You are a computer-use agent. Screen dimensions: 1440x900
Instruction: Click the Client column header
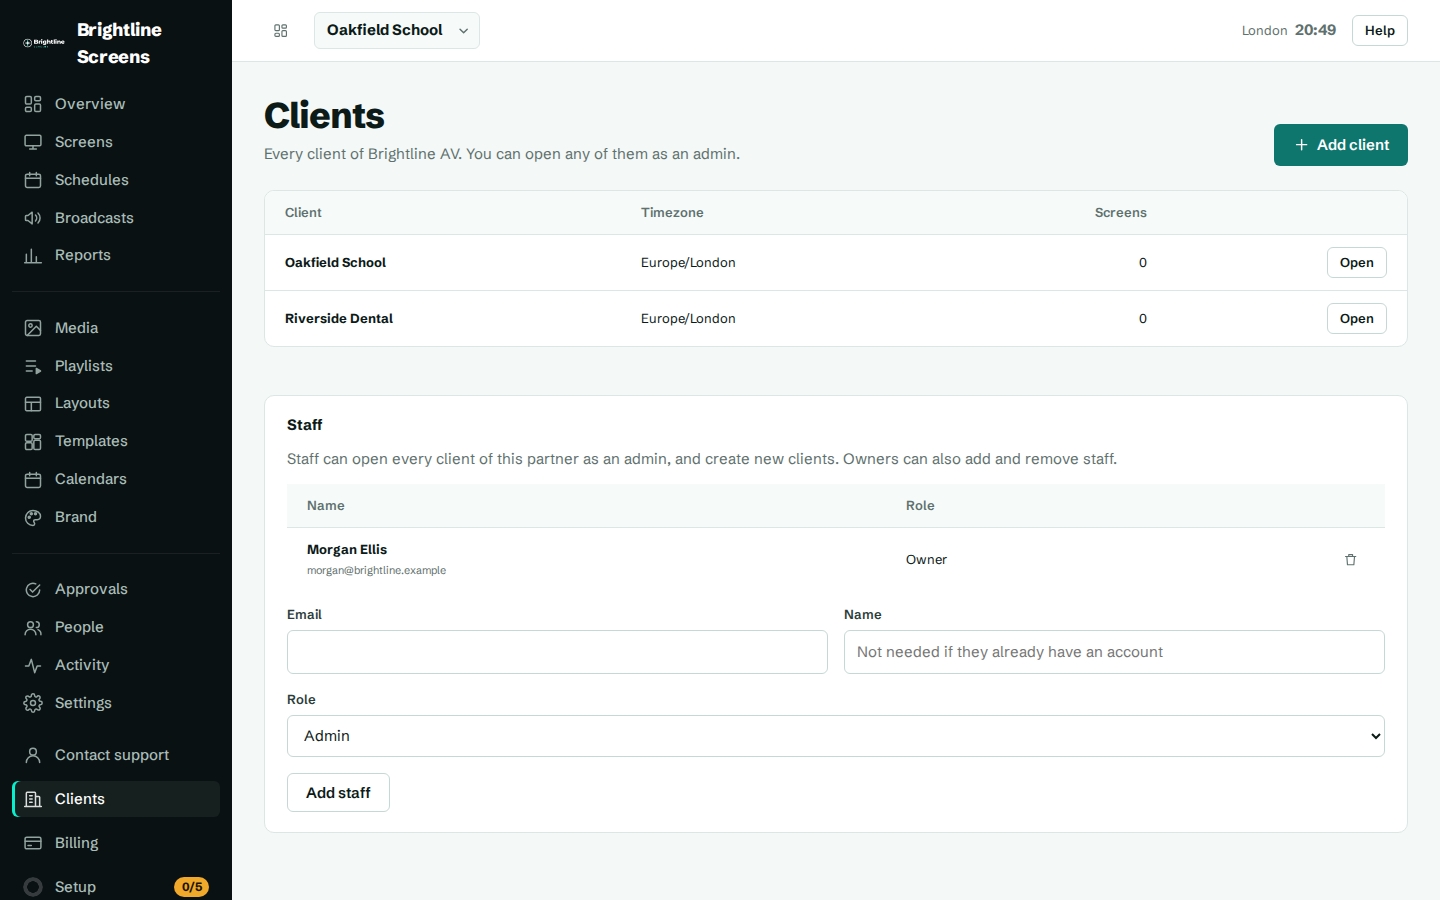(303, 213)
